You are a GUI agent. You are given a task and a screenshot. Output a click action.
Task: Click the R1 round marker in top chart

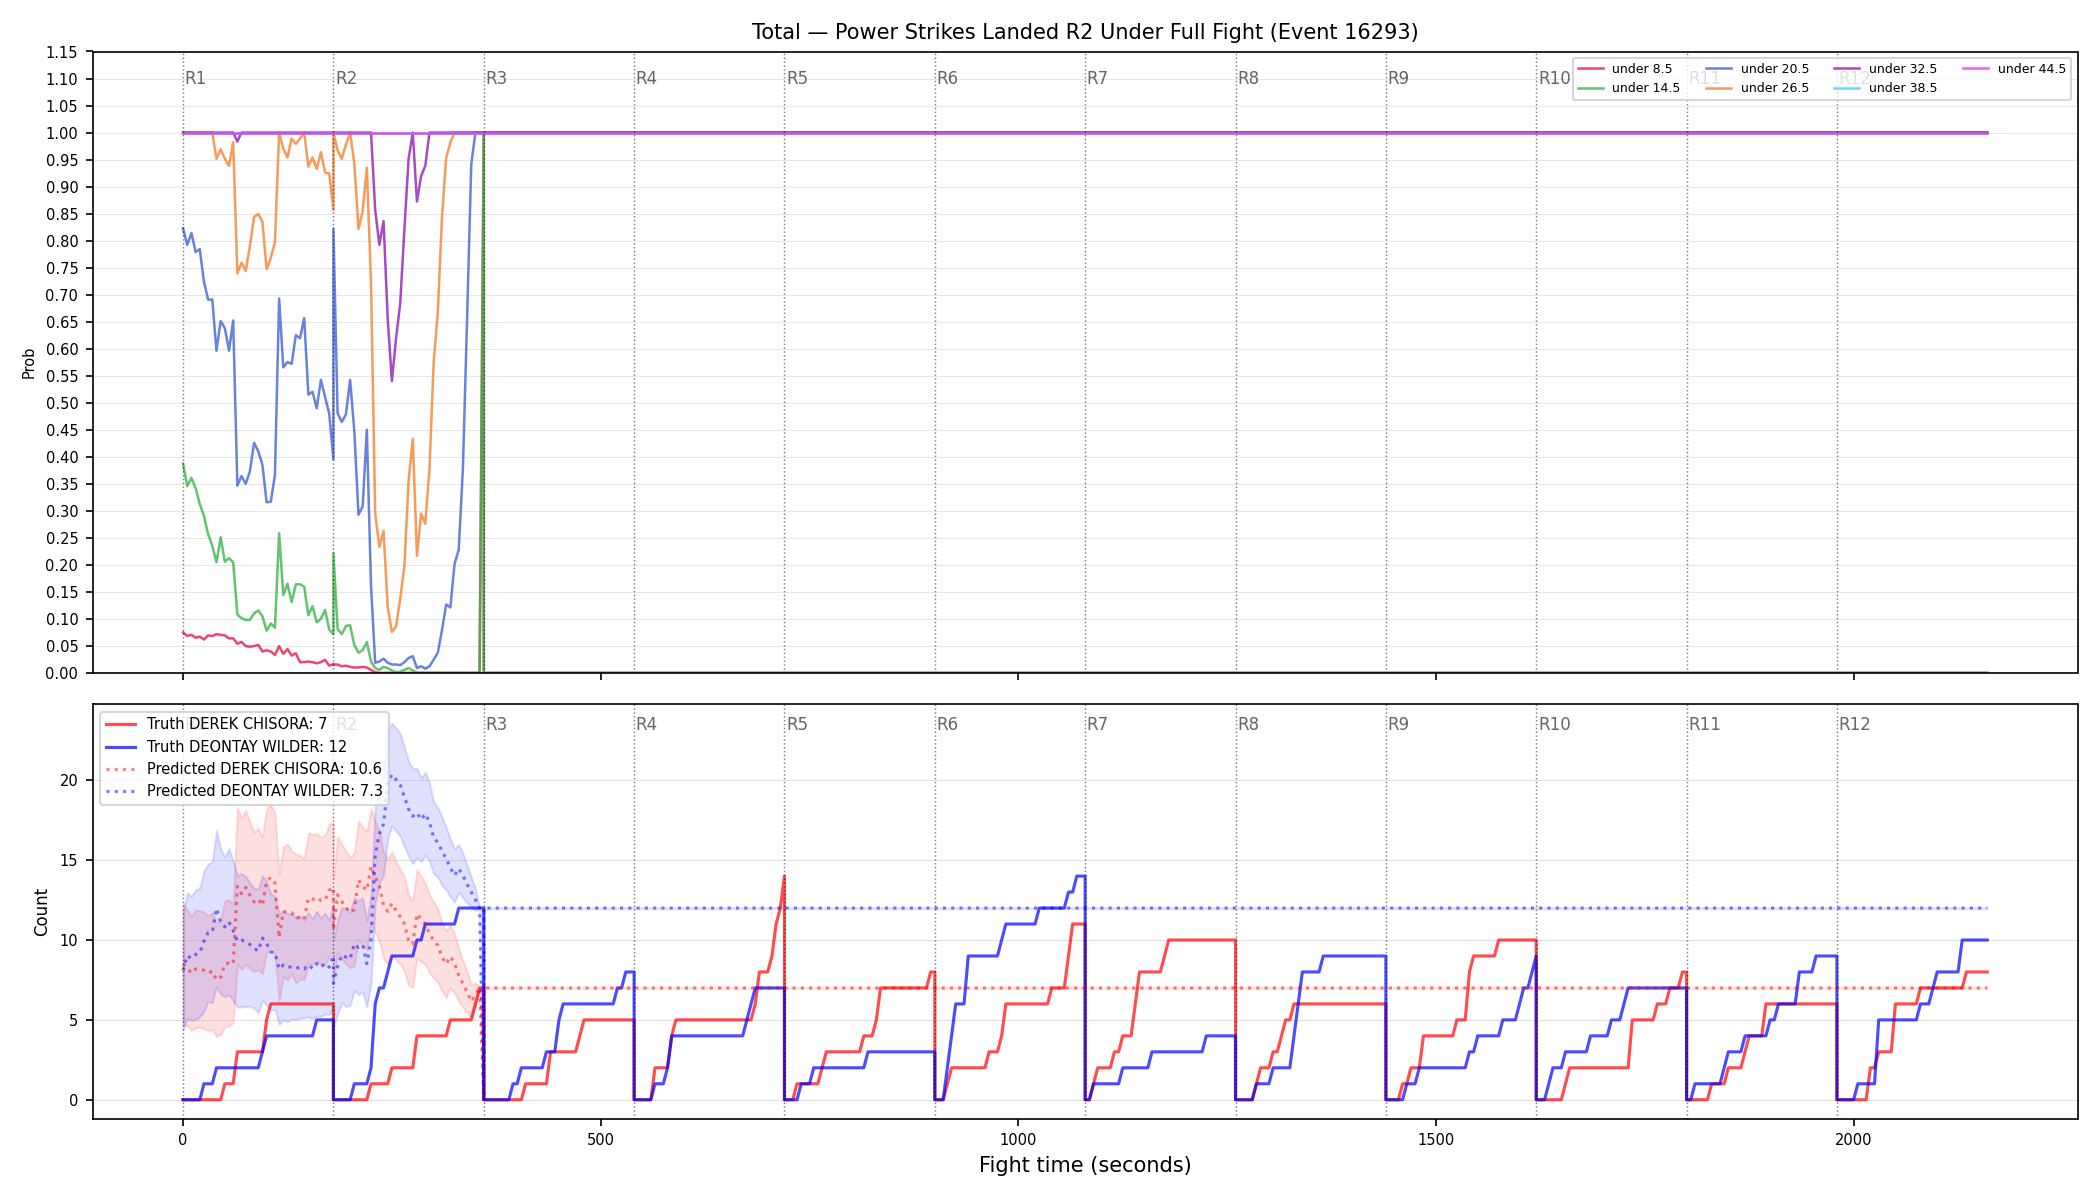(x=196, y=78)
